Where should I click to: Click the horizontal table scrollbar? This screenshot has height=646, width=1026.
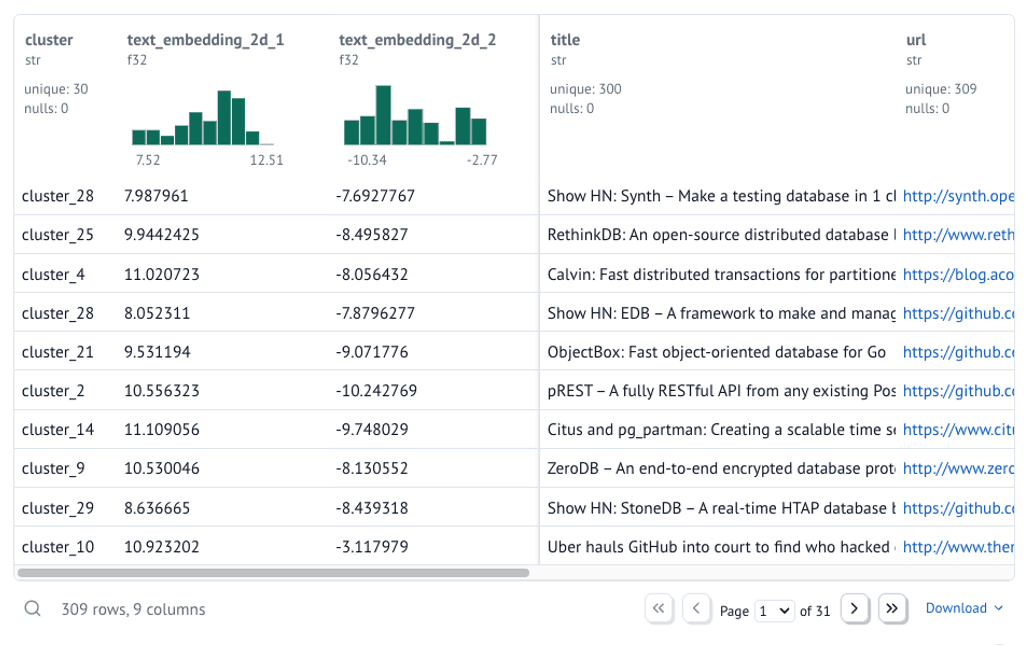274,573
